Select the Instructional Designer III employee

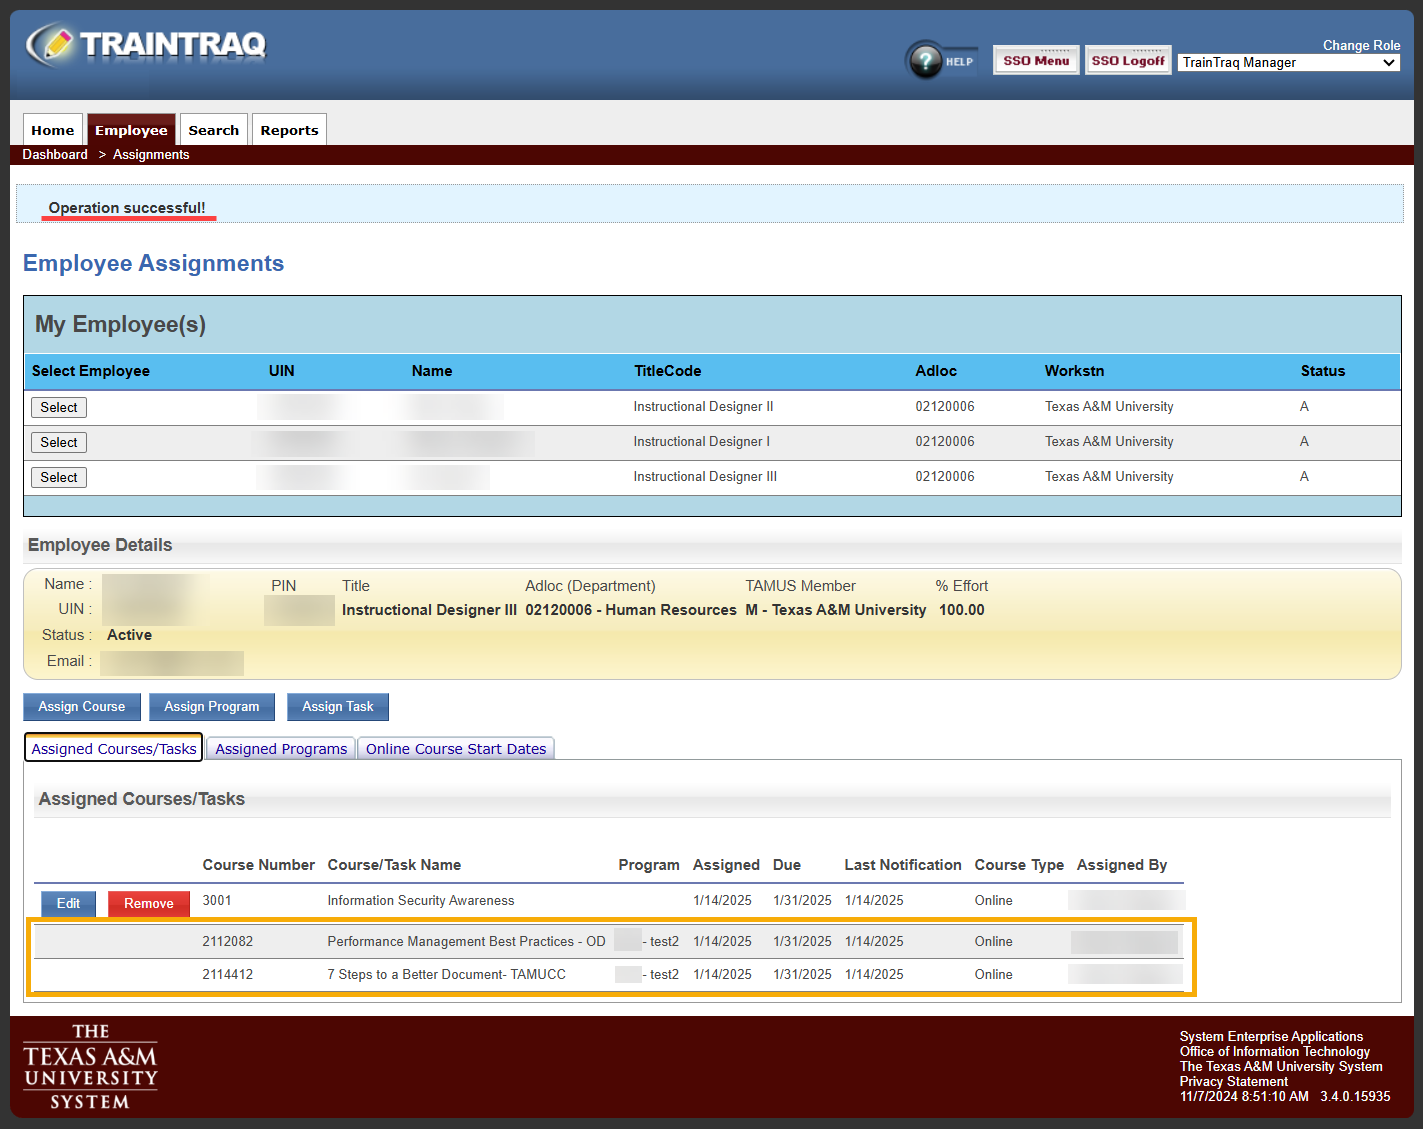click(59, 478)
